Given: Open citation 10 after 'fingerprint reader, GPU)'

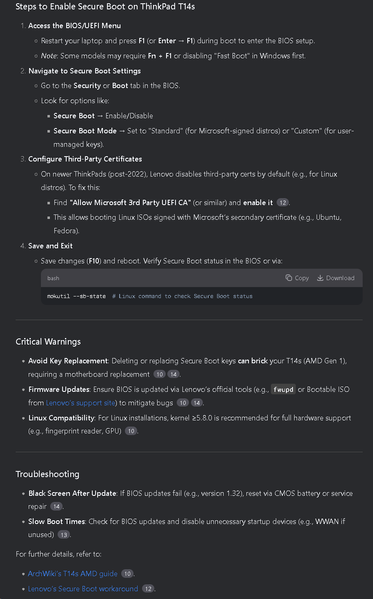Looking at the screenshot, I should (131, 431).
